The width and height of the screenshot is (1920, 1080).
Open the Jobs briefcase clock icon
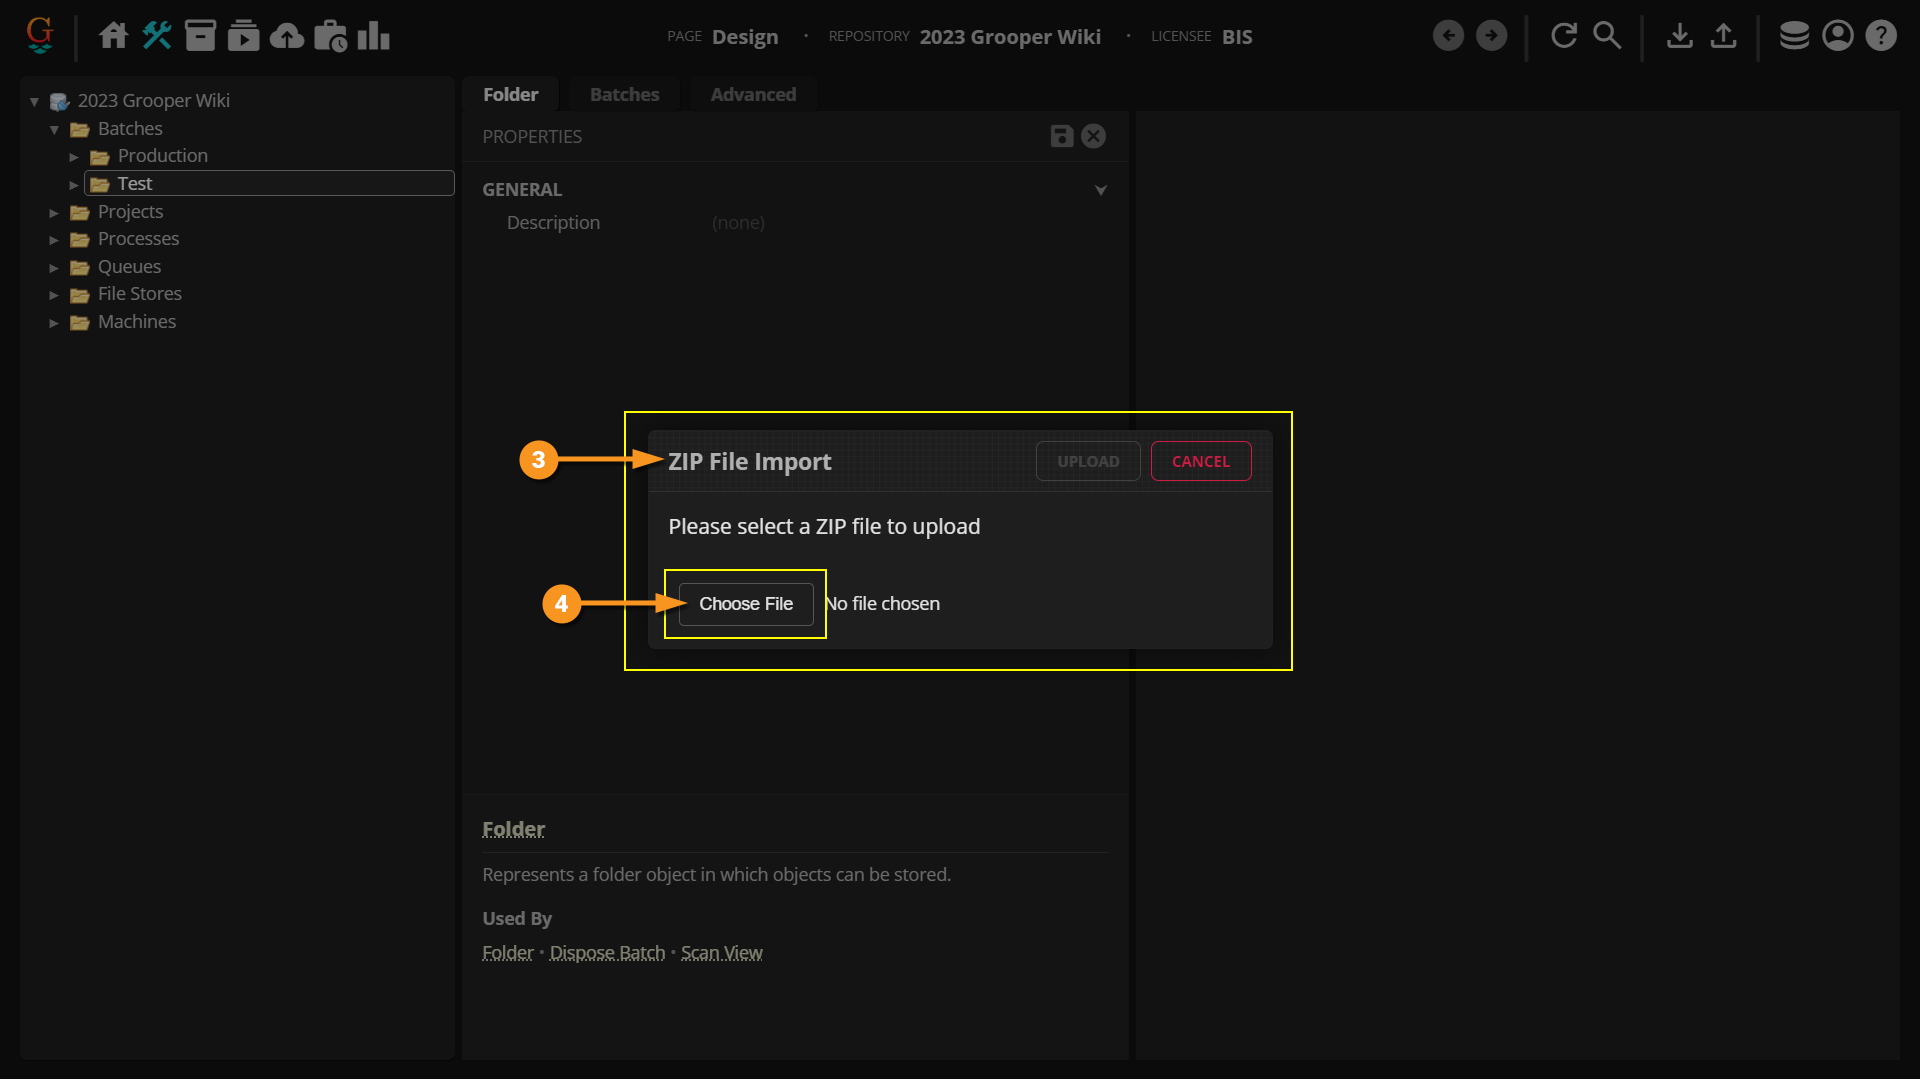[x=330, y=36]
